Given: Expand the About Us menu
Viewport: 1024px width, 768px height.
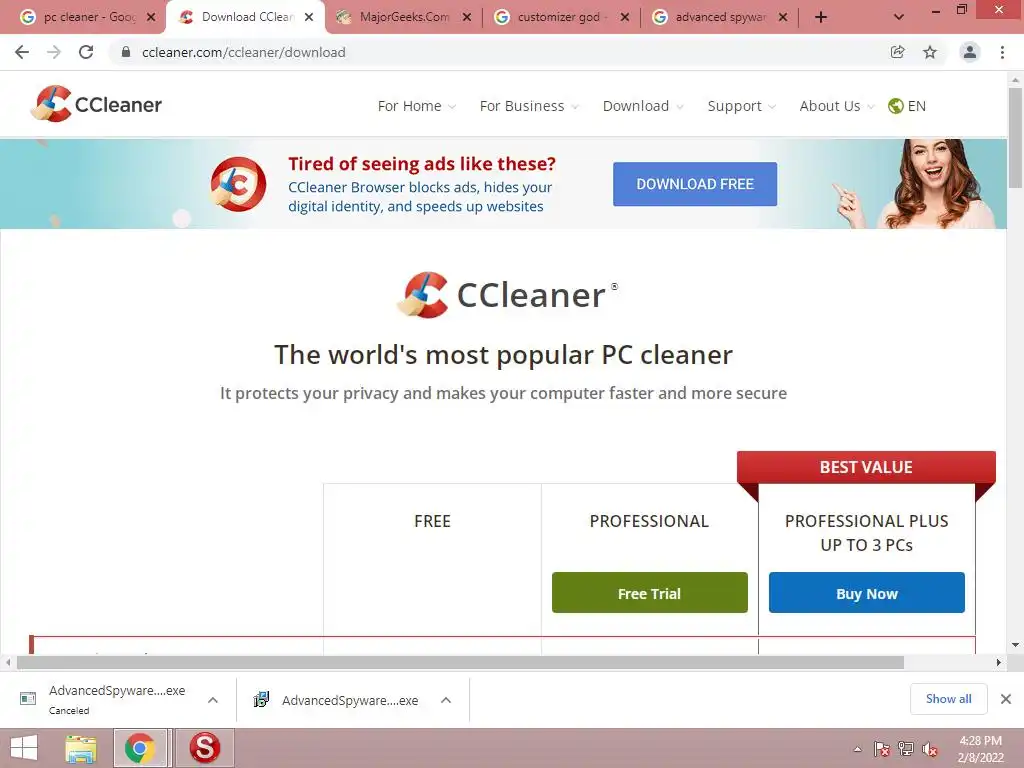Looking at the screenshot, I should click(x=837, y=106).
